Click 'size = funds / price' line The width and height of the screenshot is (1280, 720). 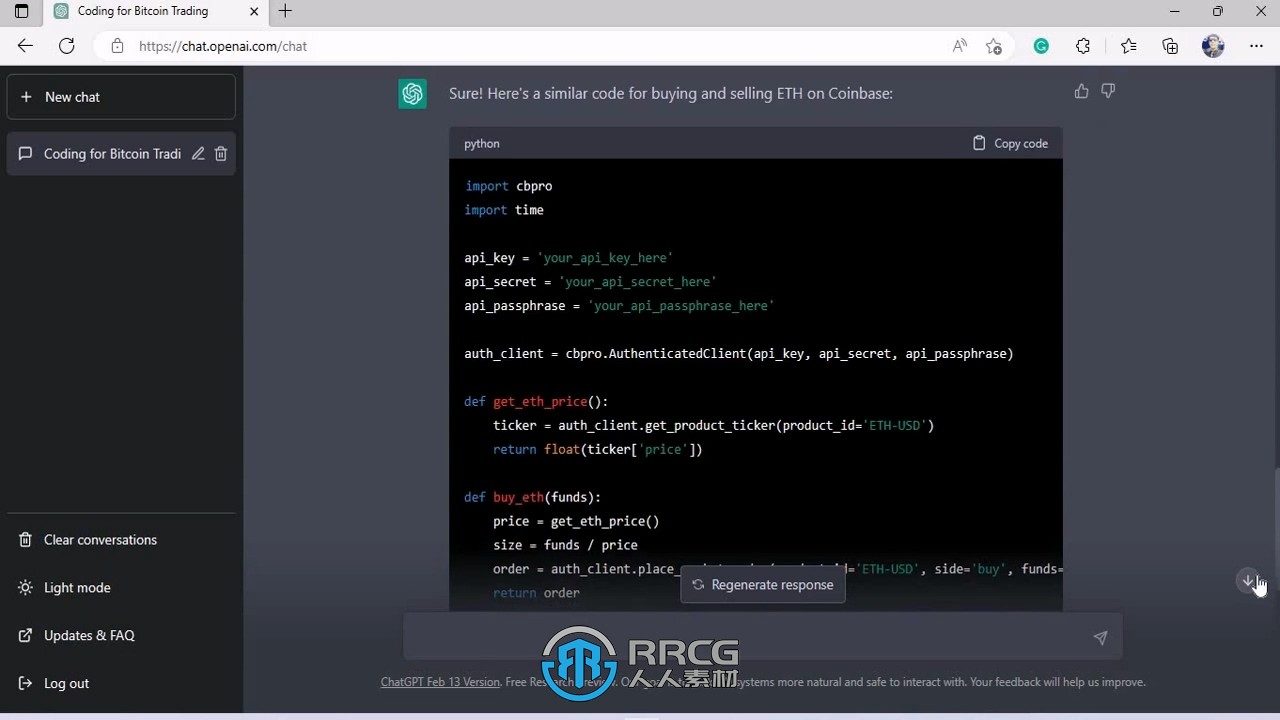pyautogui.click(x=565, y=546)
